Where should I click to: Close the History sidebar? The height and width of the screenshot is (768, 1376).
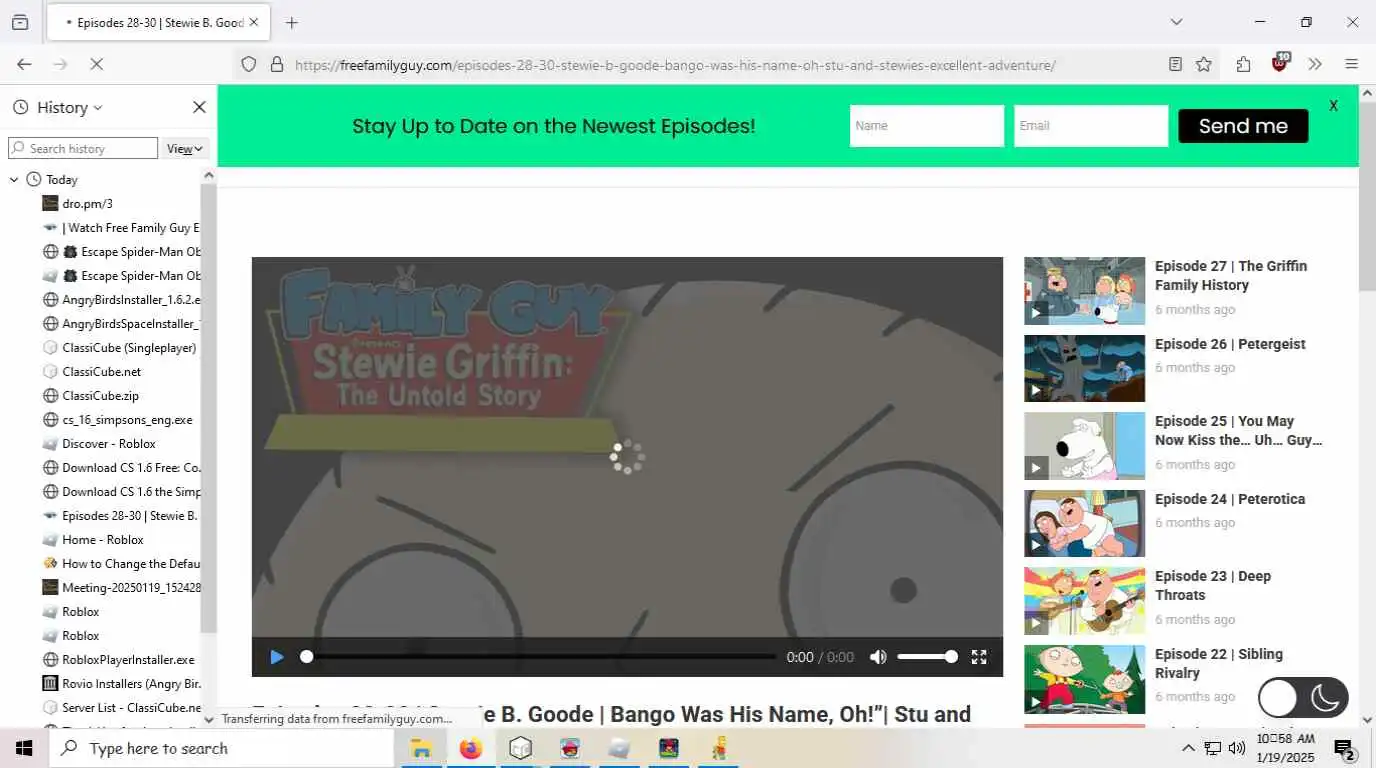click(199, 107)
